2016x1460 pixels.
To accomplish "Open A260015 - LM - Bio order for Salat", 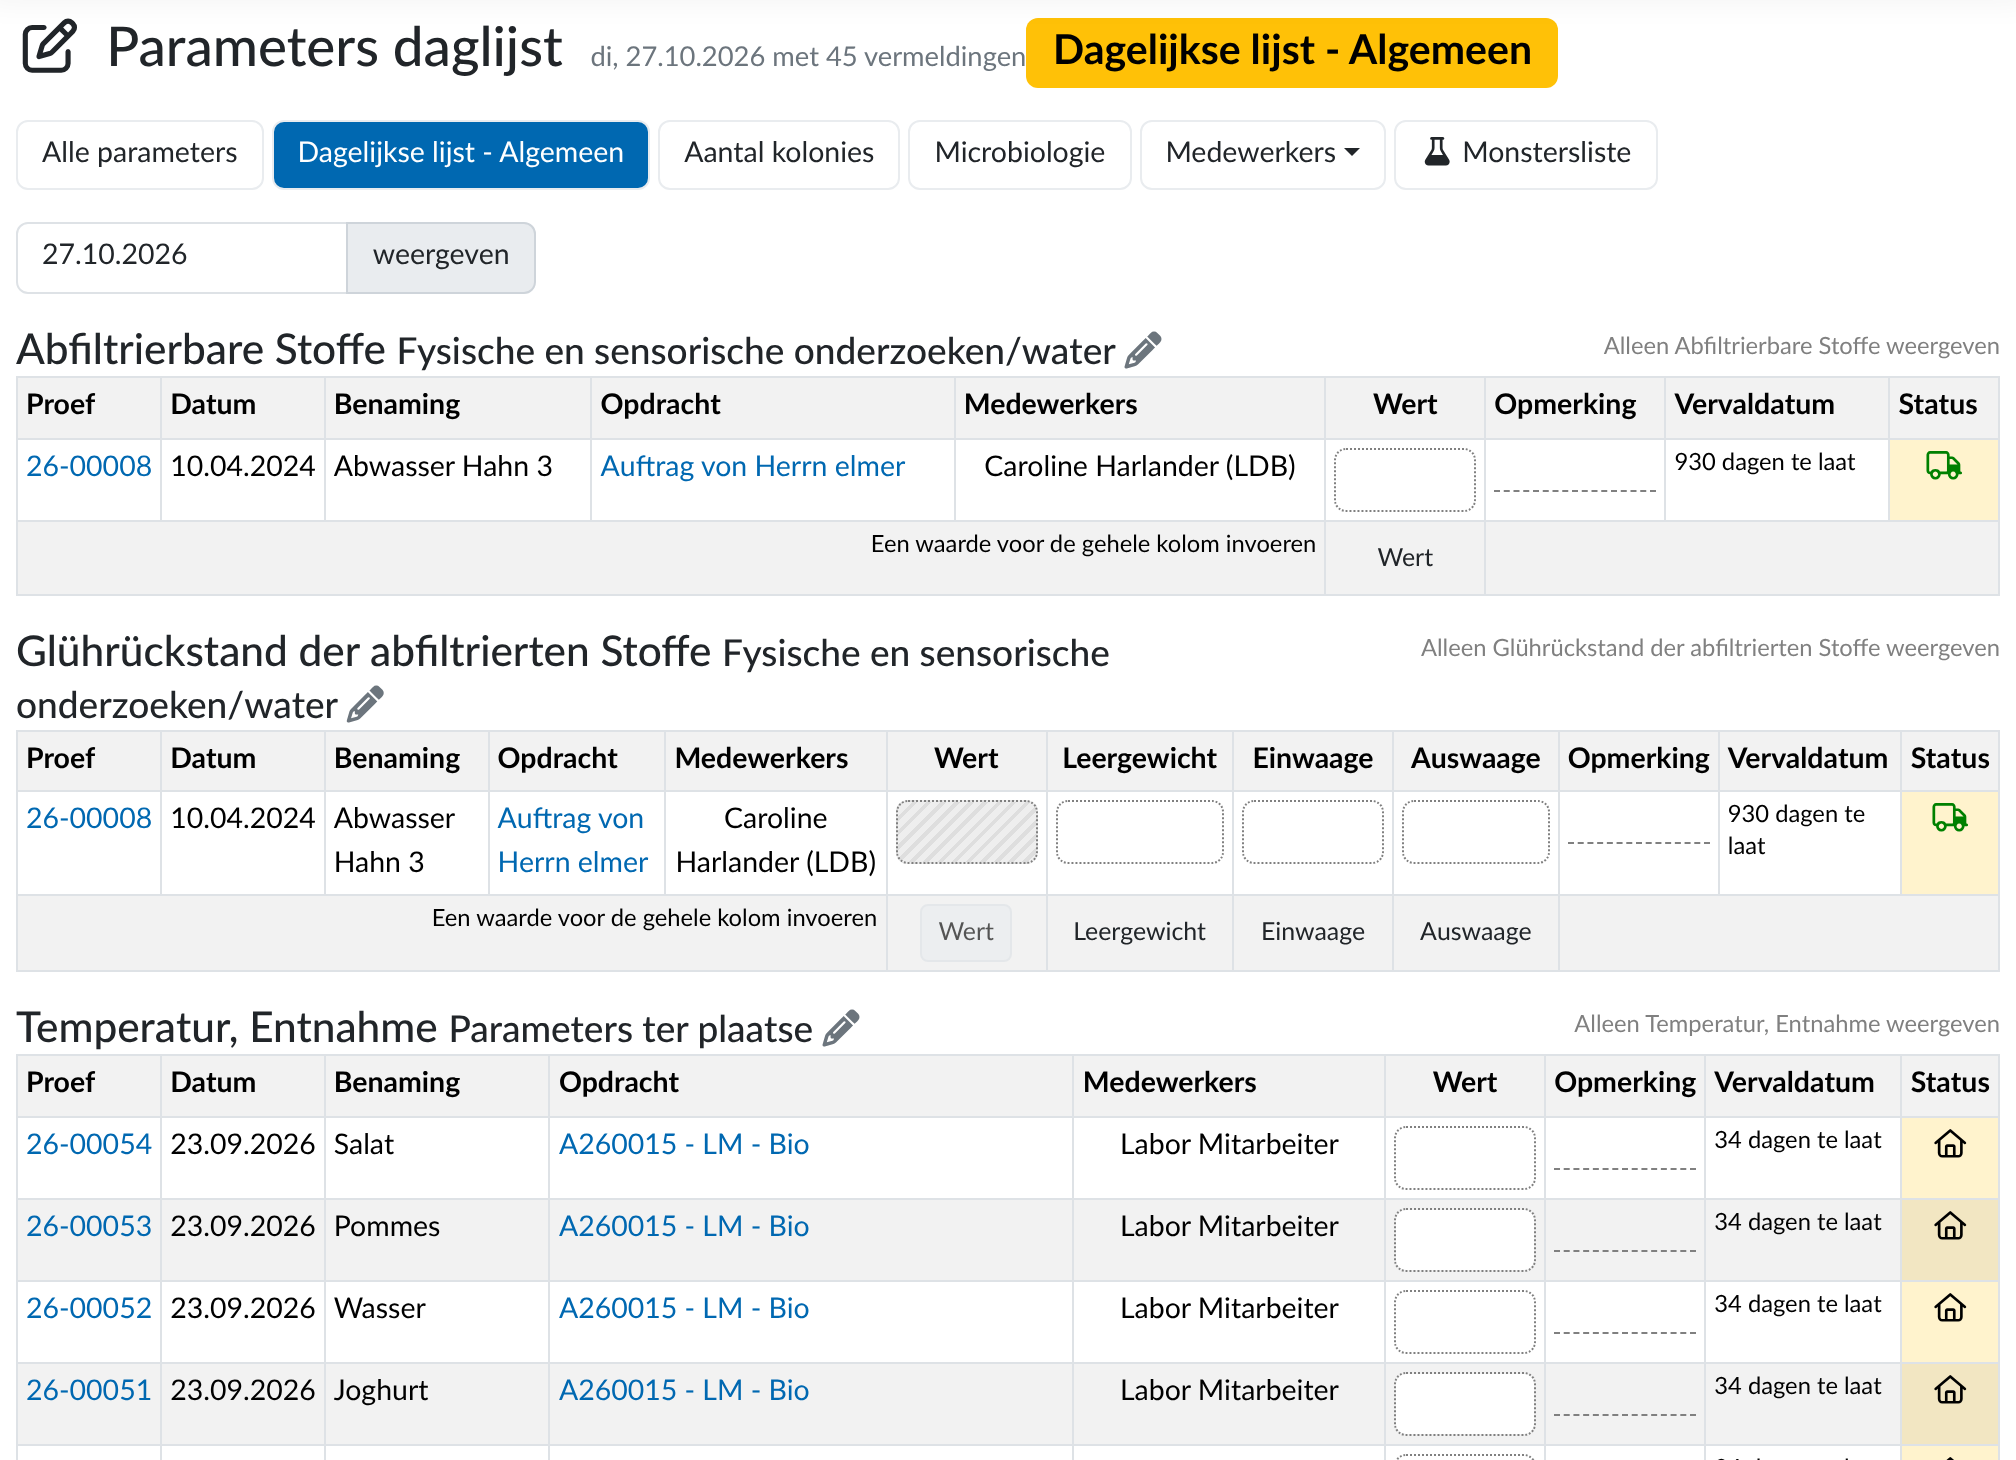I will (x=684, y=1144).
